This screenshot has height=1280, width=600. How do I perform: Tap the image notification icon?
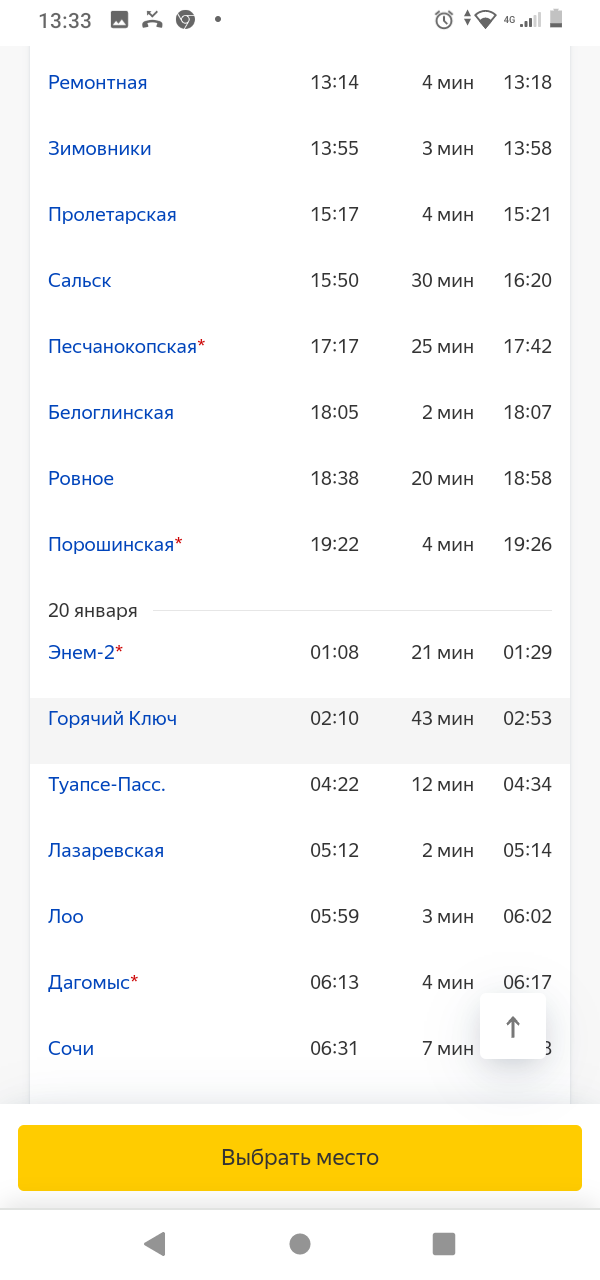(x=119, y=20)
